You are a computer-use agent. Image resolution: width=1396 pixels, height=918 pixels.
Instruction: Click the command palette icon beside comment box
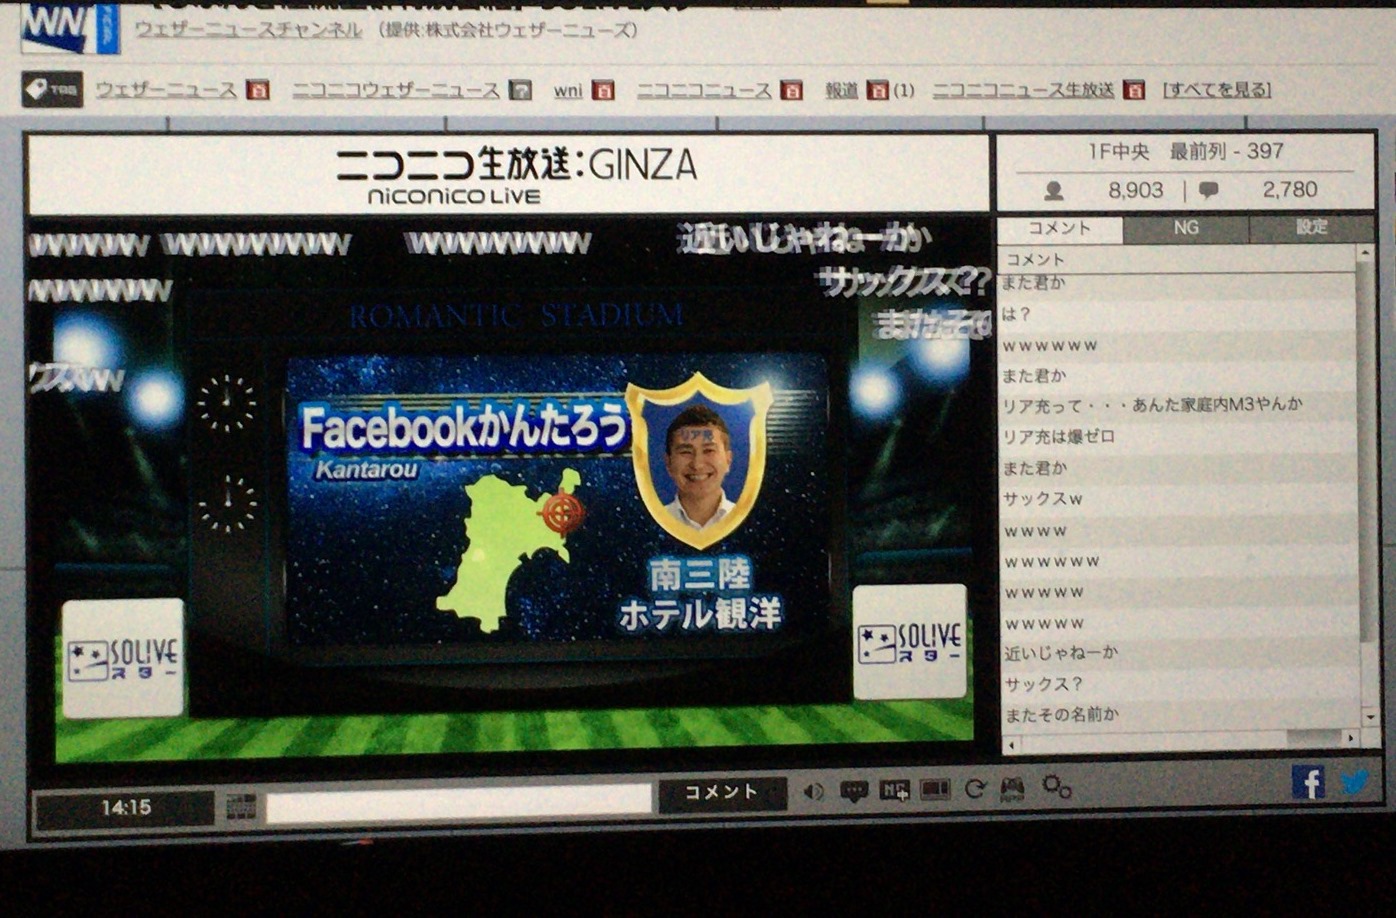[241, 806]
